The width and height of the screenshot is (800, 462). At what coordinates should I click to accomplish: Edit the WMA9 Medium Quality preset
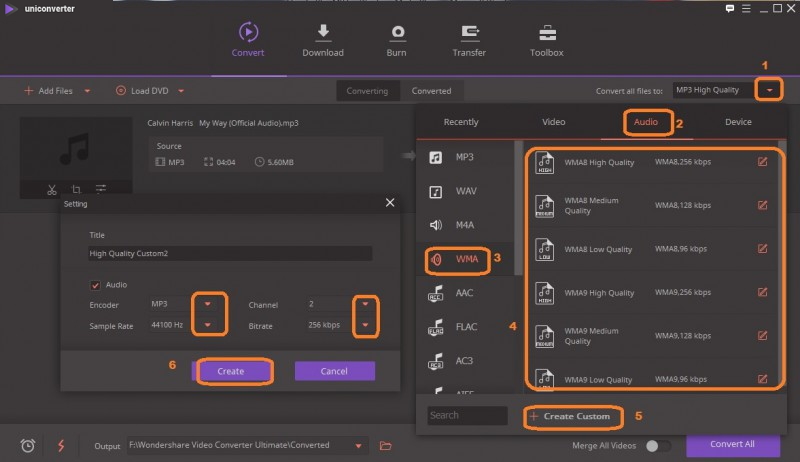[762, 336]
